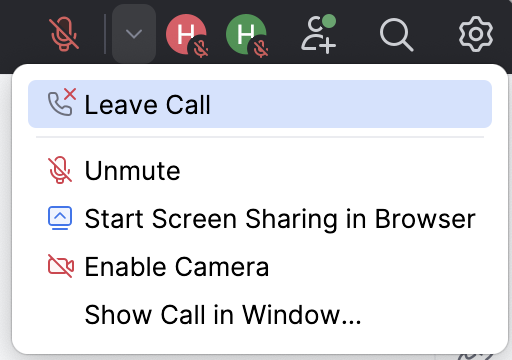This screenshot has height=360, width=512.
Task: Click the blue screen sharing icon
Action: [x=60, y=218]
